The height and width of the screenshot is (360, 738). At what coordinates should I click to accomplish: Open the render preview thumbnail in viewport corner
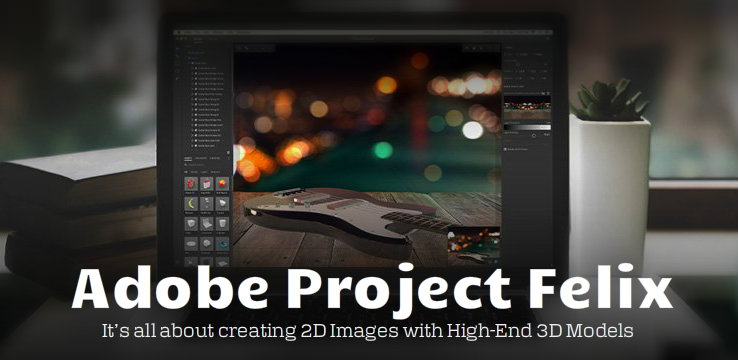click(x=474, y=245)
